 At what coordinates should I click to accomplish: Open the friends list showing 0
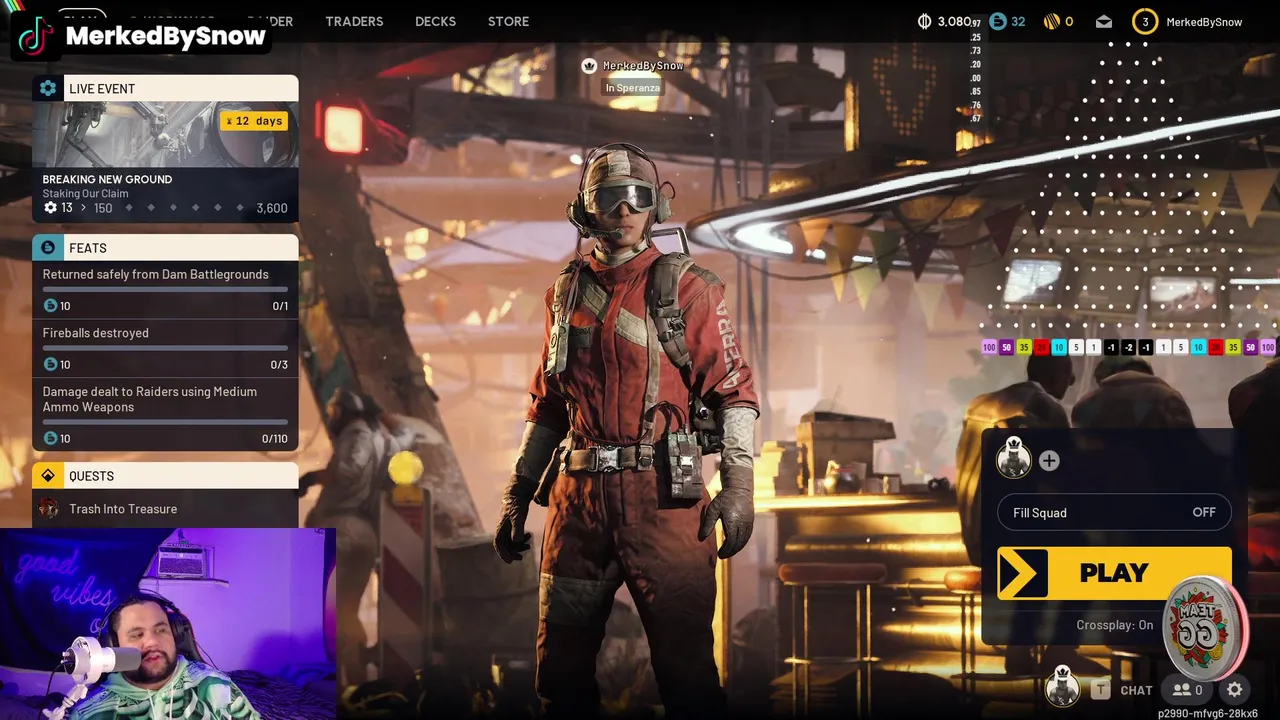point(1188,690)
